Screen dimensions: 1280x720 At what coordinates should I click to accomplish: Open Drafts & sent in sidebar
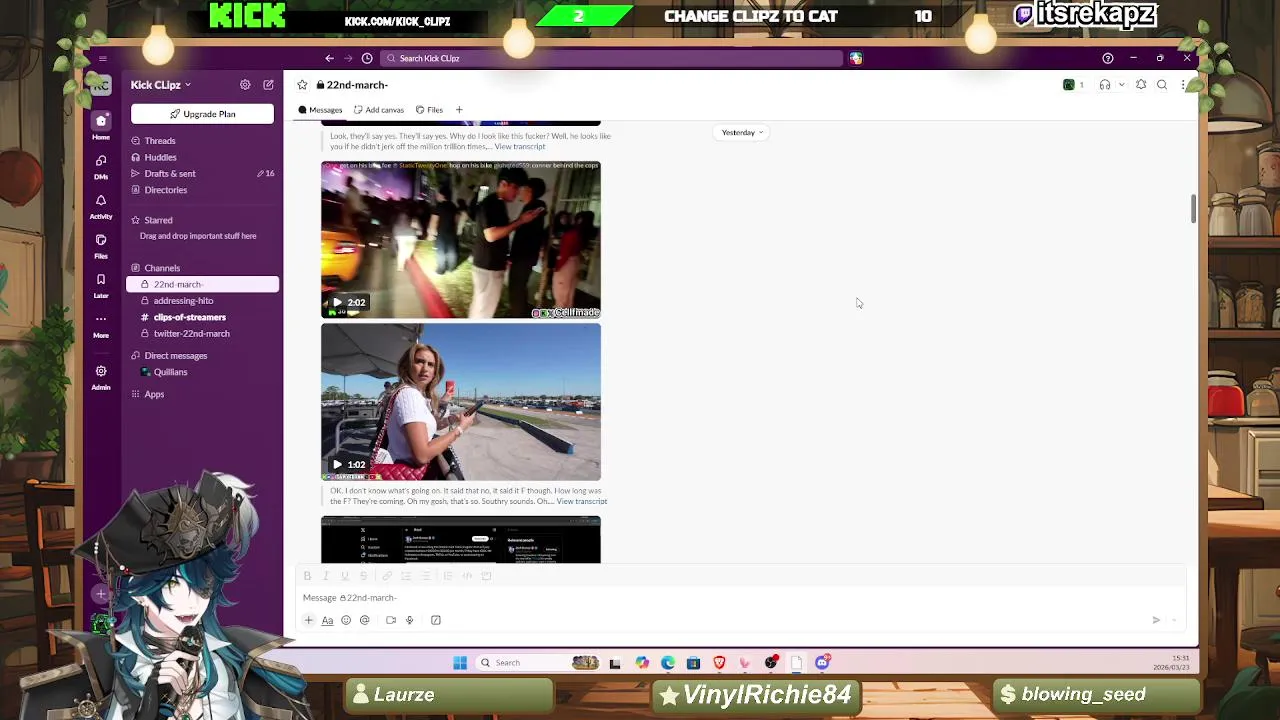click(203, 174)
